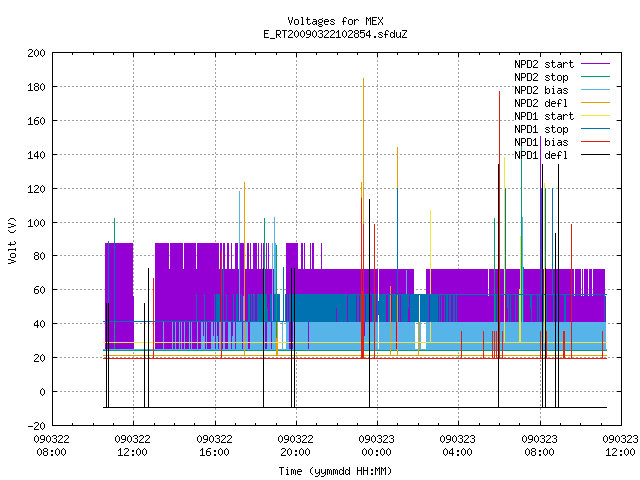This screenshot has width=640, height=480.
Task: Click the y-axis tick value 100
Action: tap(36, 223)
